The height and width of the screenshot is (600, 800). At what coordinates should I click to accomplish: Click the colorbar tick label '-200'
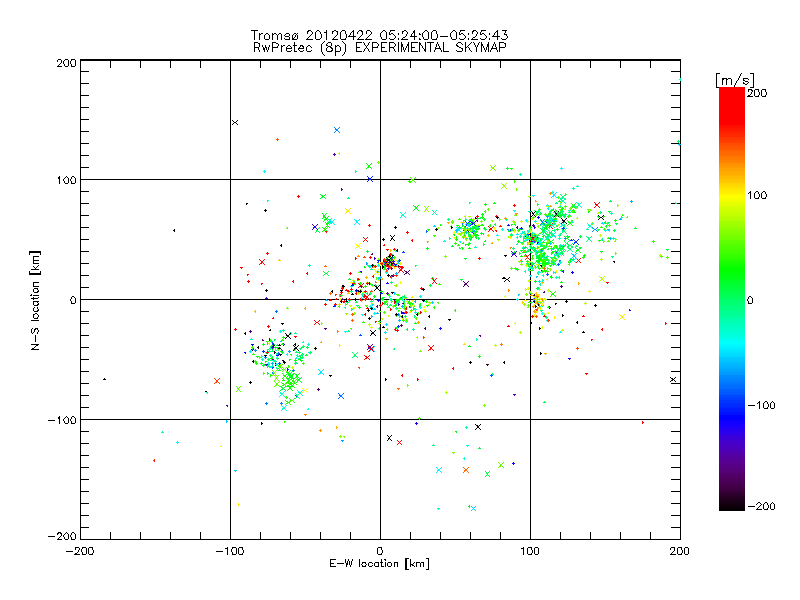pyautogui.click(x=761, y=506)
